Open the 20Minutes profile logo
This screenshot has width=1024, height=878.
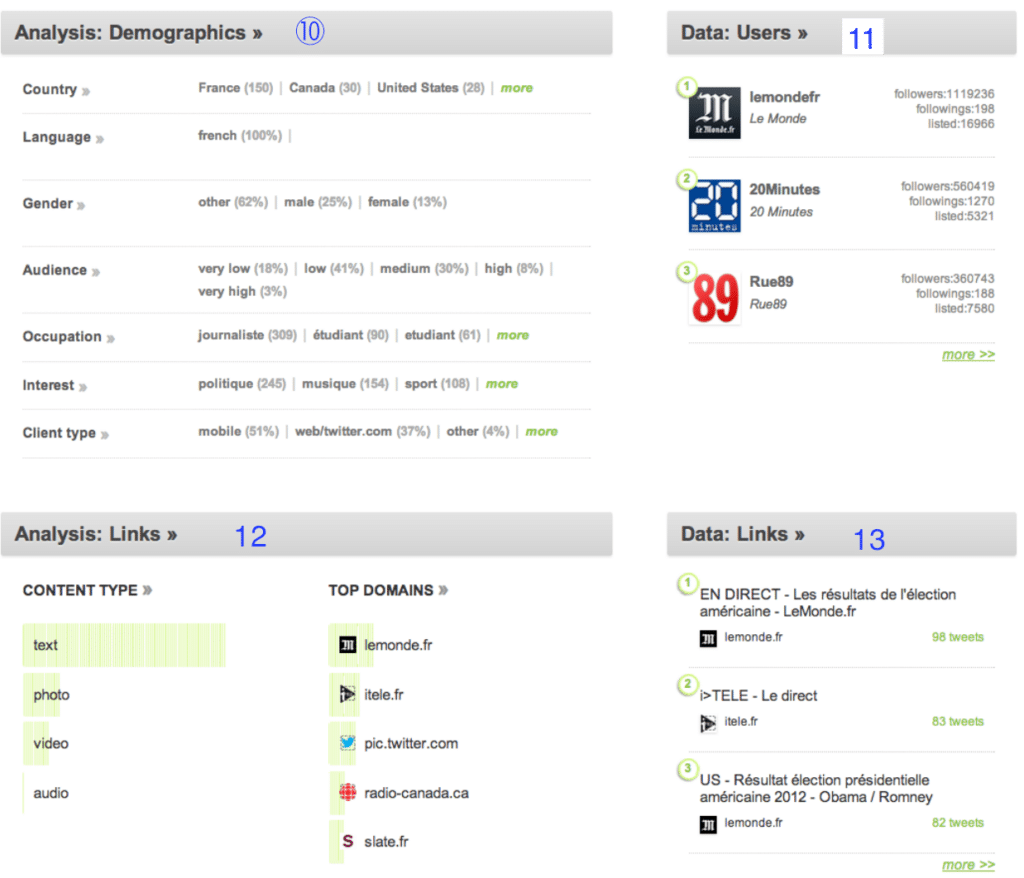(x=714, y=206)
